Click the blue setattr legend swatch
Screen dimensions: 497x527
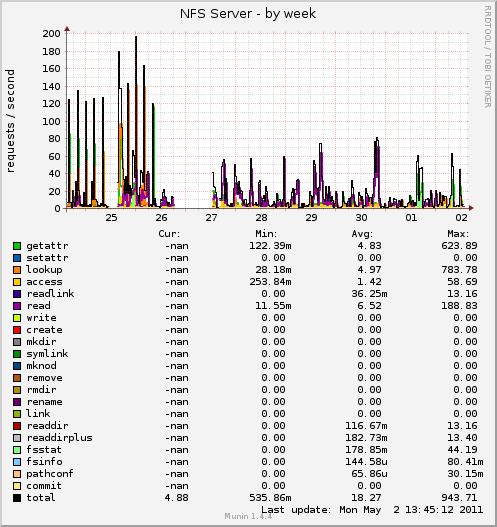pos(17,258)
